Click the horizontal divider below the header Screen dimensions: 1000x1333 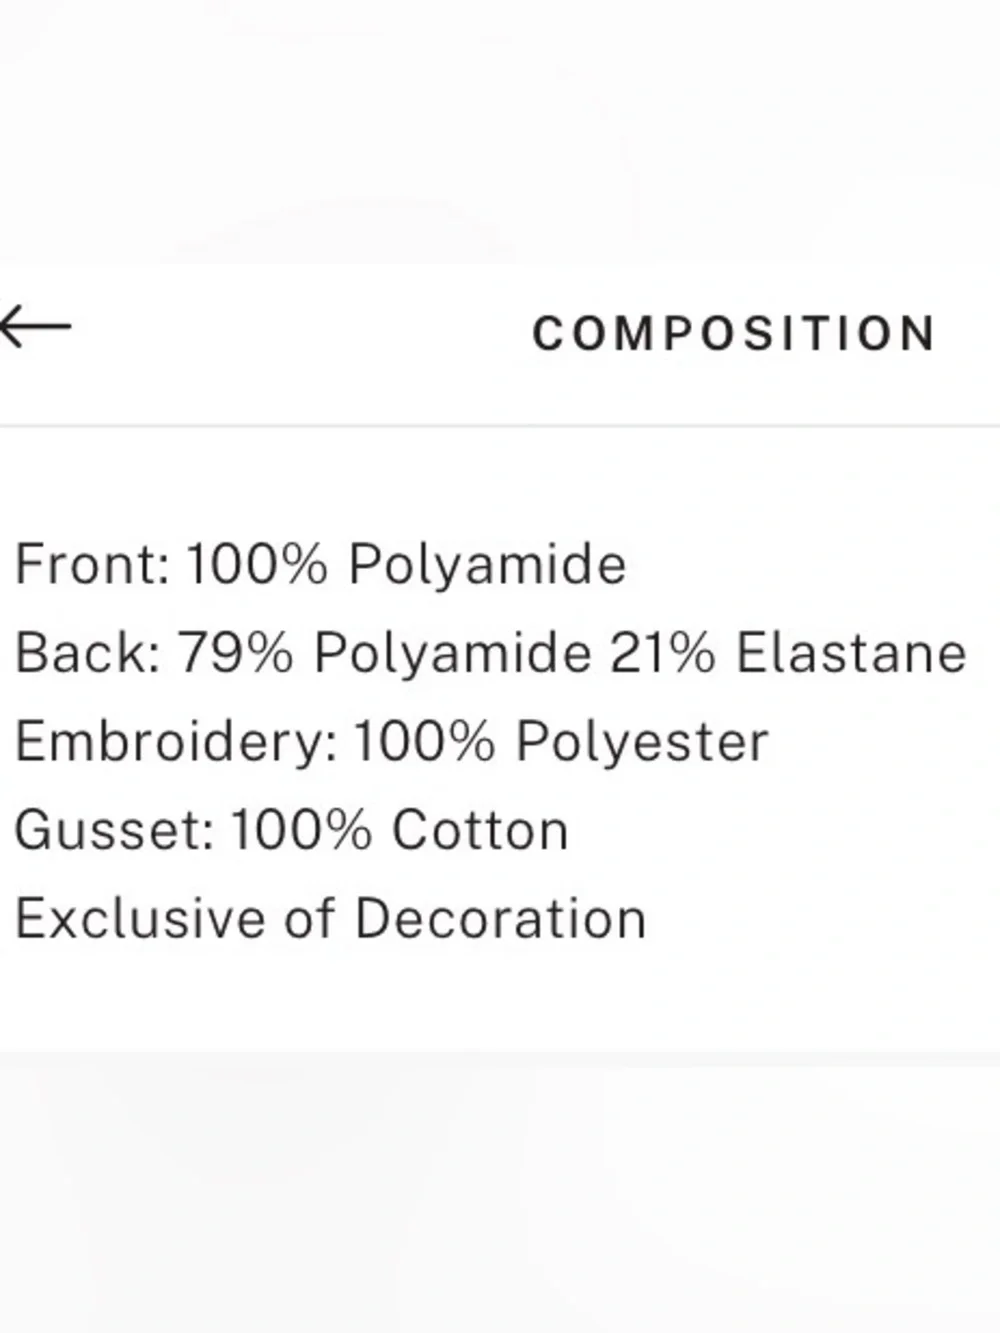pos(500,427)
